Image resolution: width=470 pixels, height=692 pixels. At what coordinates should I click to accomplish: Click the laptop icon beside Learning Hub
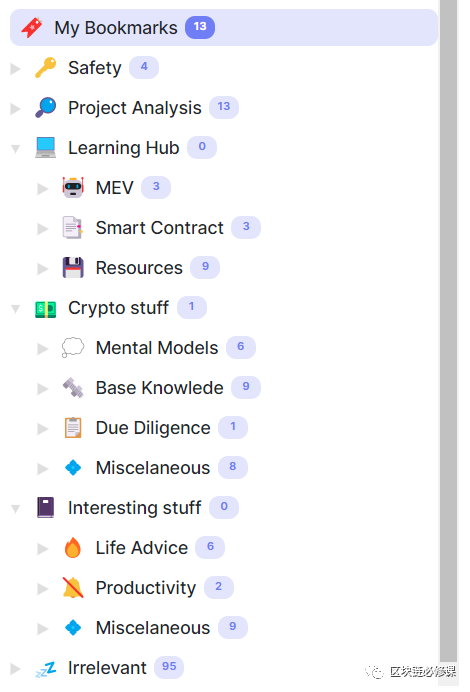coord(45,147)
